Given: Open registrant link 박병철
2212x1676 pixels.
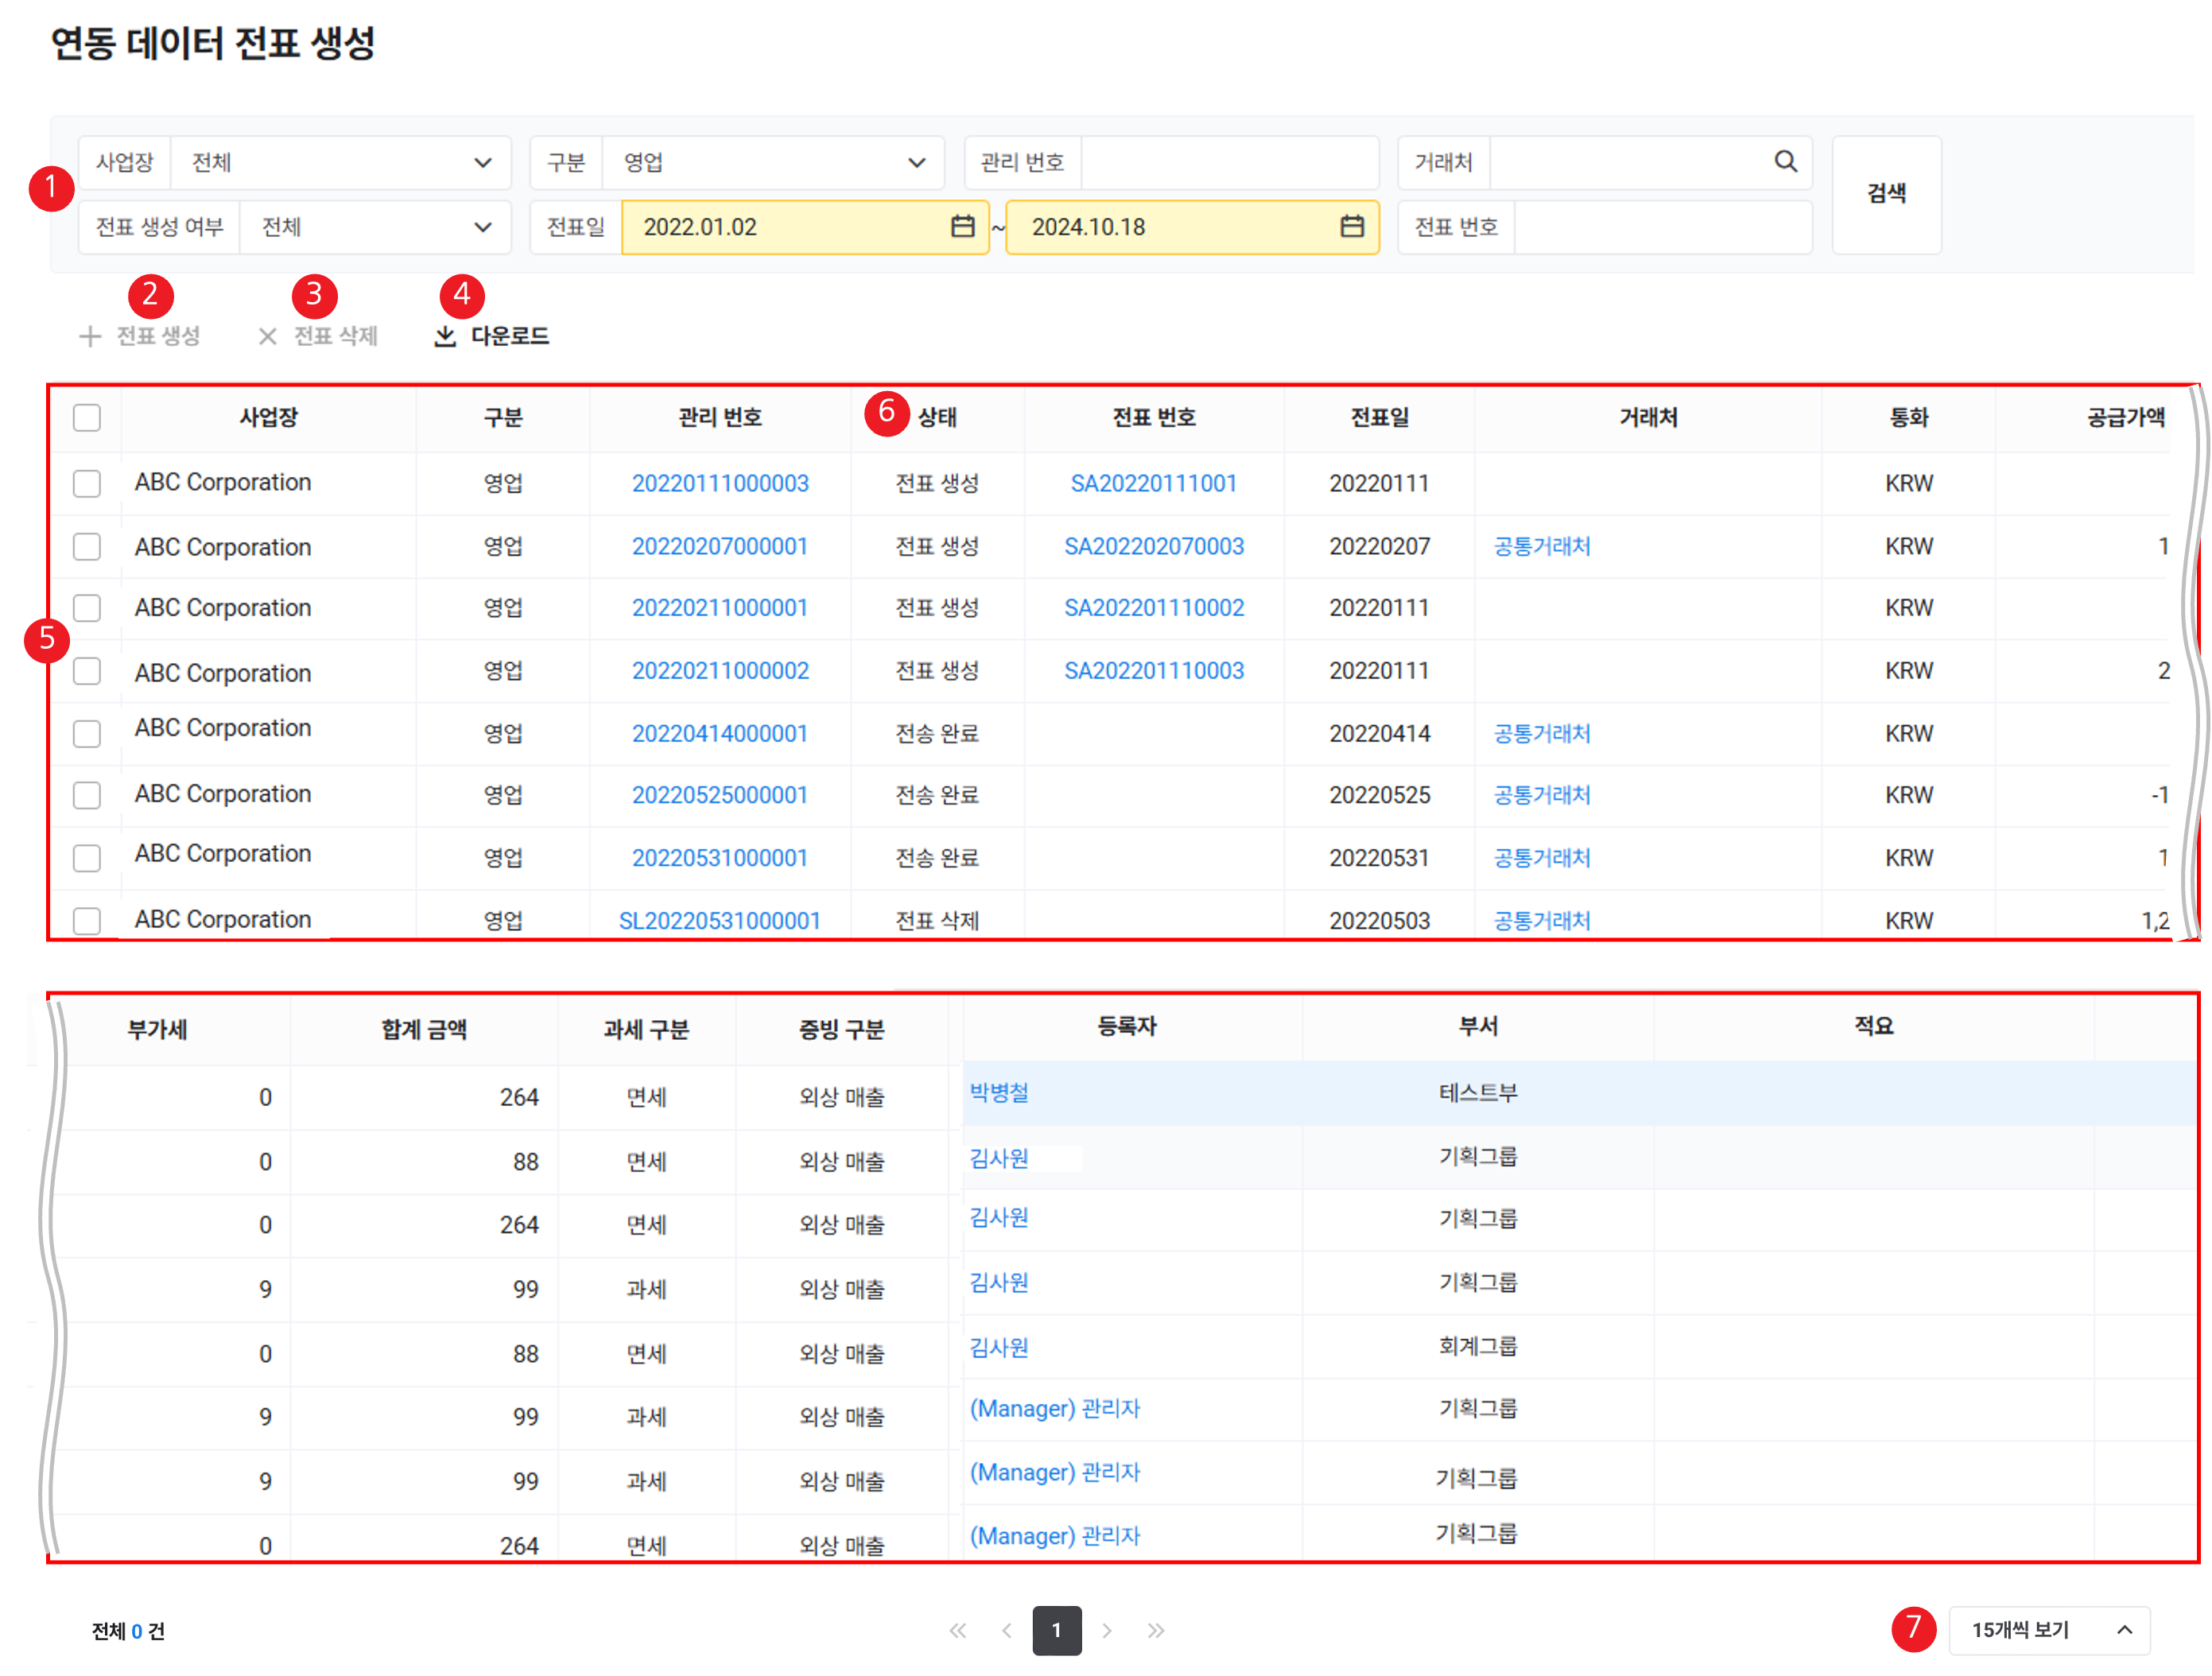Looking at the screenshot, I should (999, 1092).
